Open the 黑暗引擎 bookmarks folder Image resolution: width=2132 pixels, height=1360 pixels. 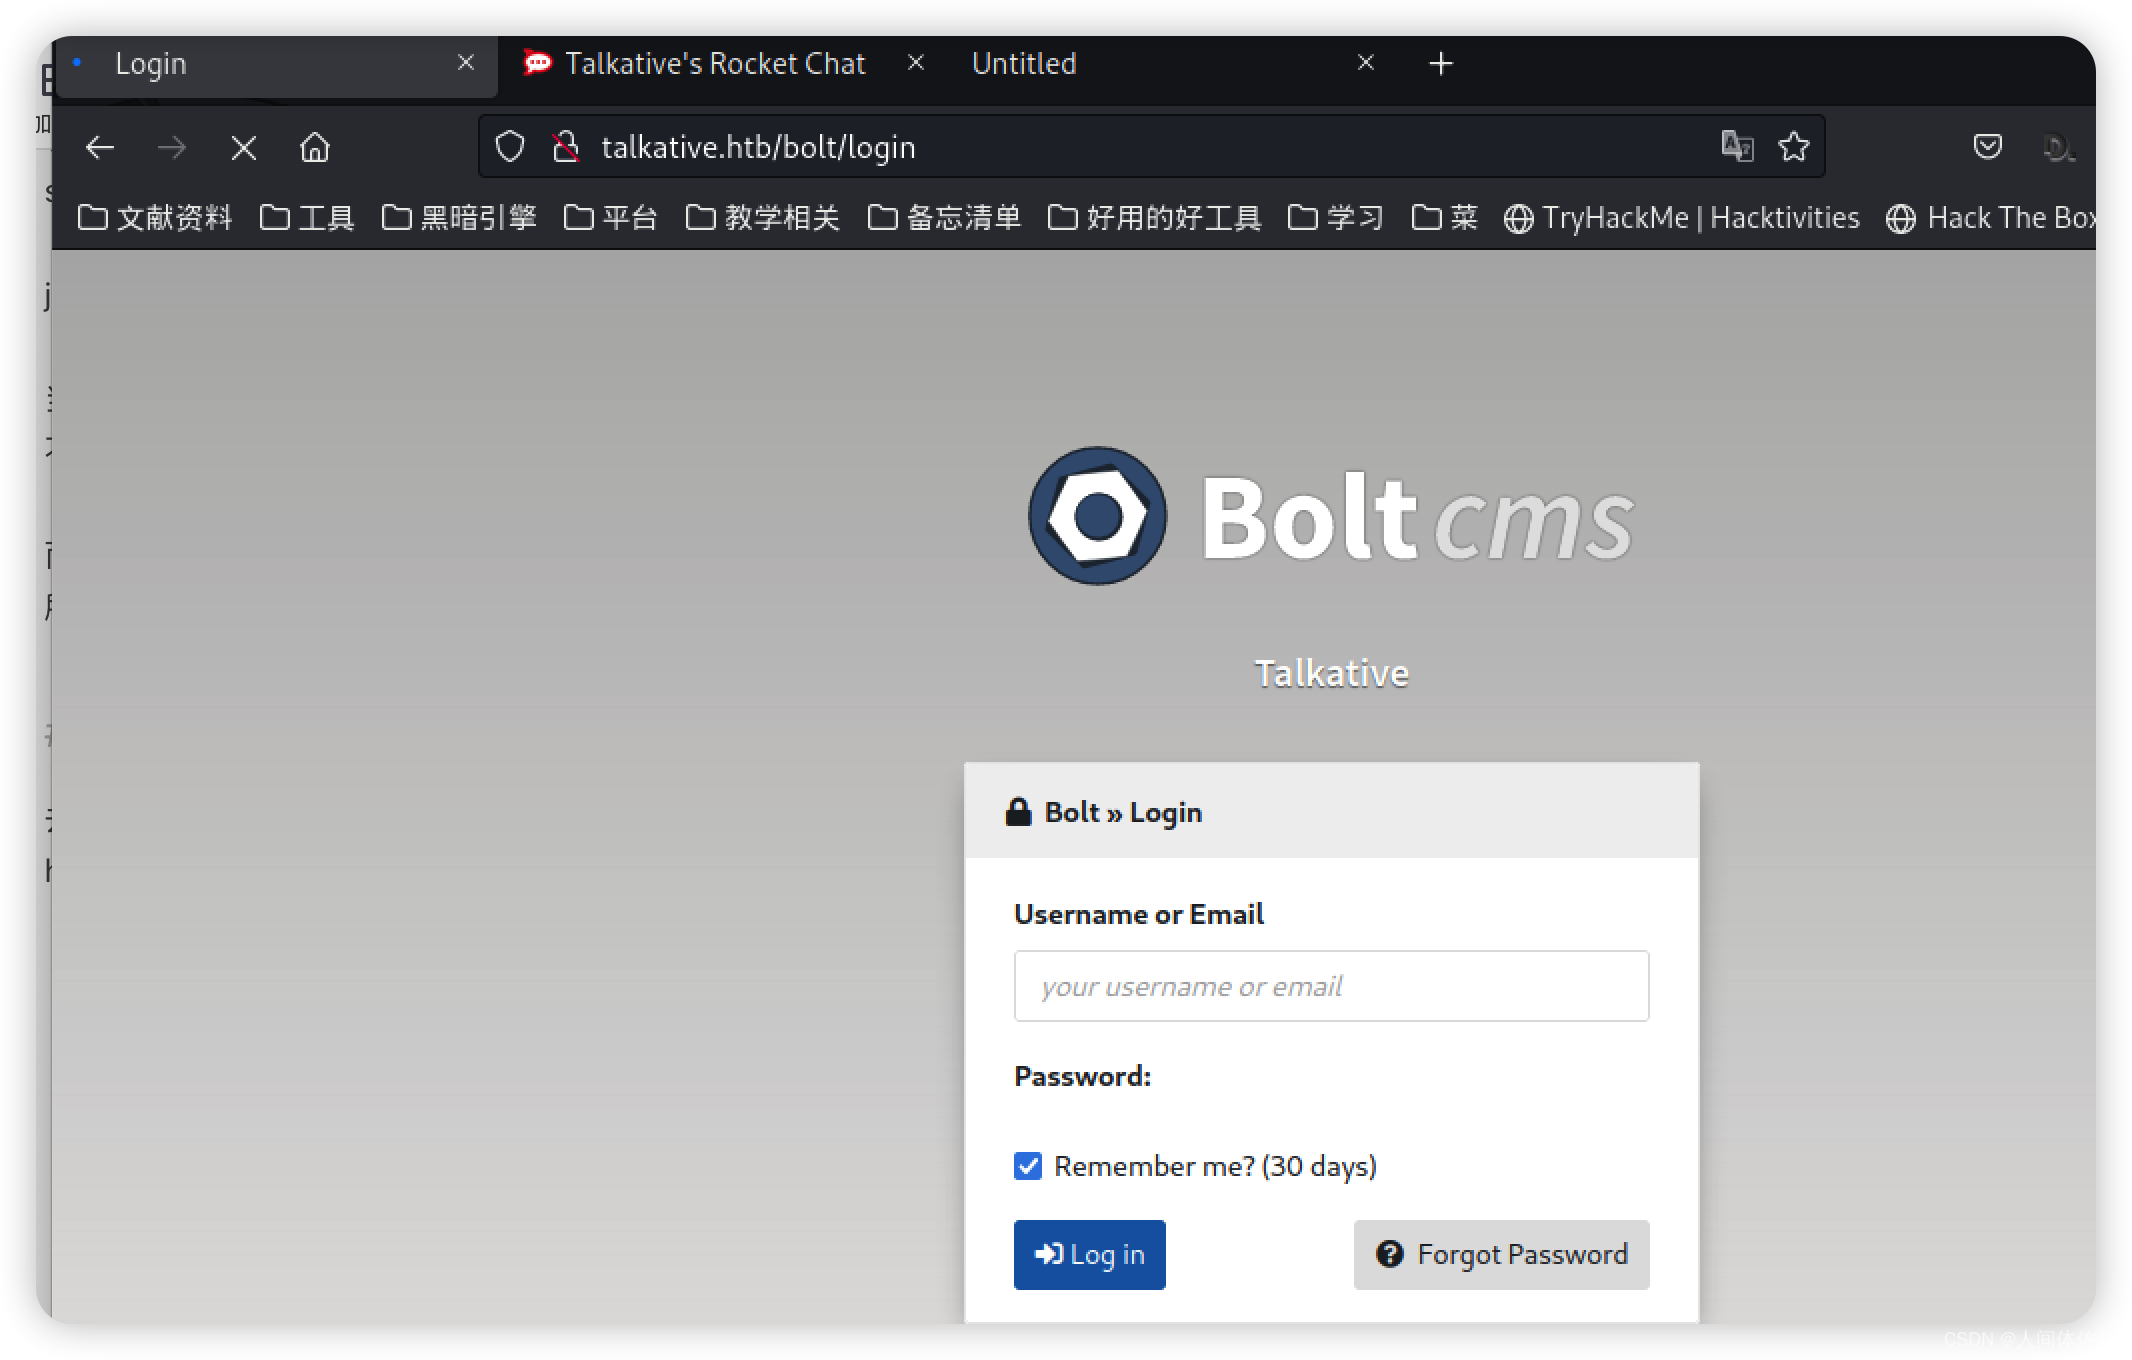(459, 217)
